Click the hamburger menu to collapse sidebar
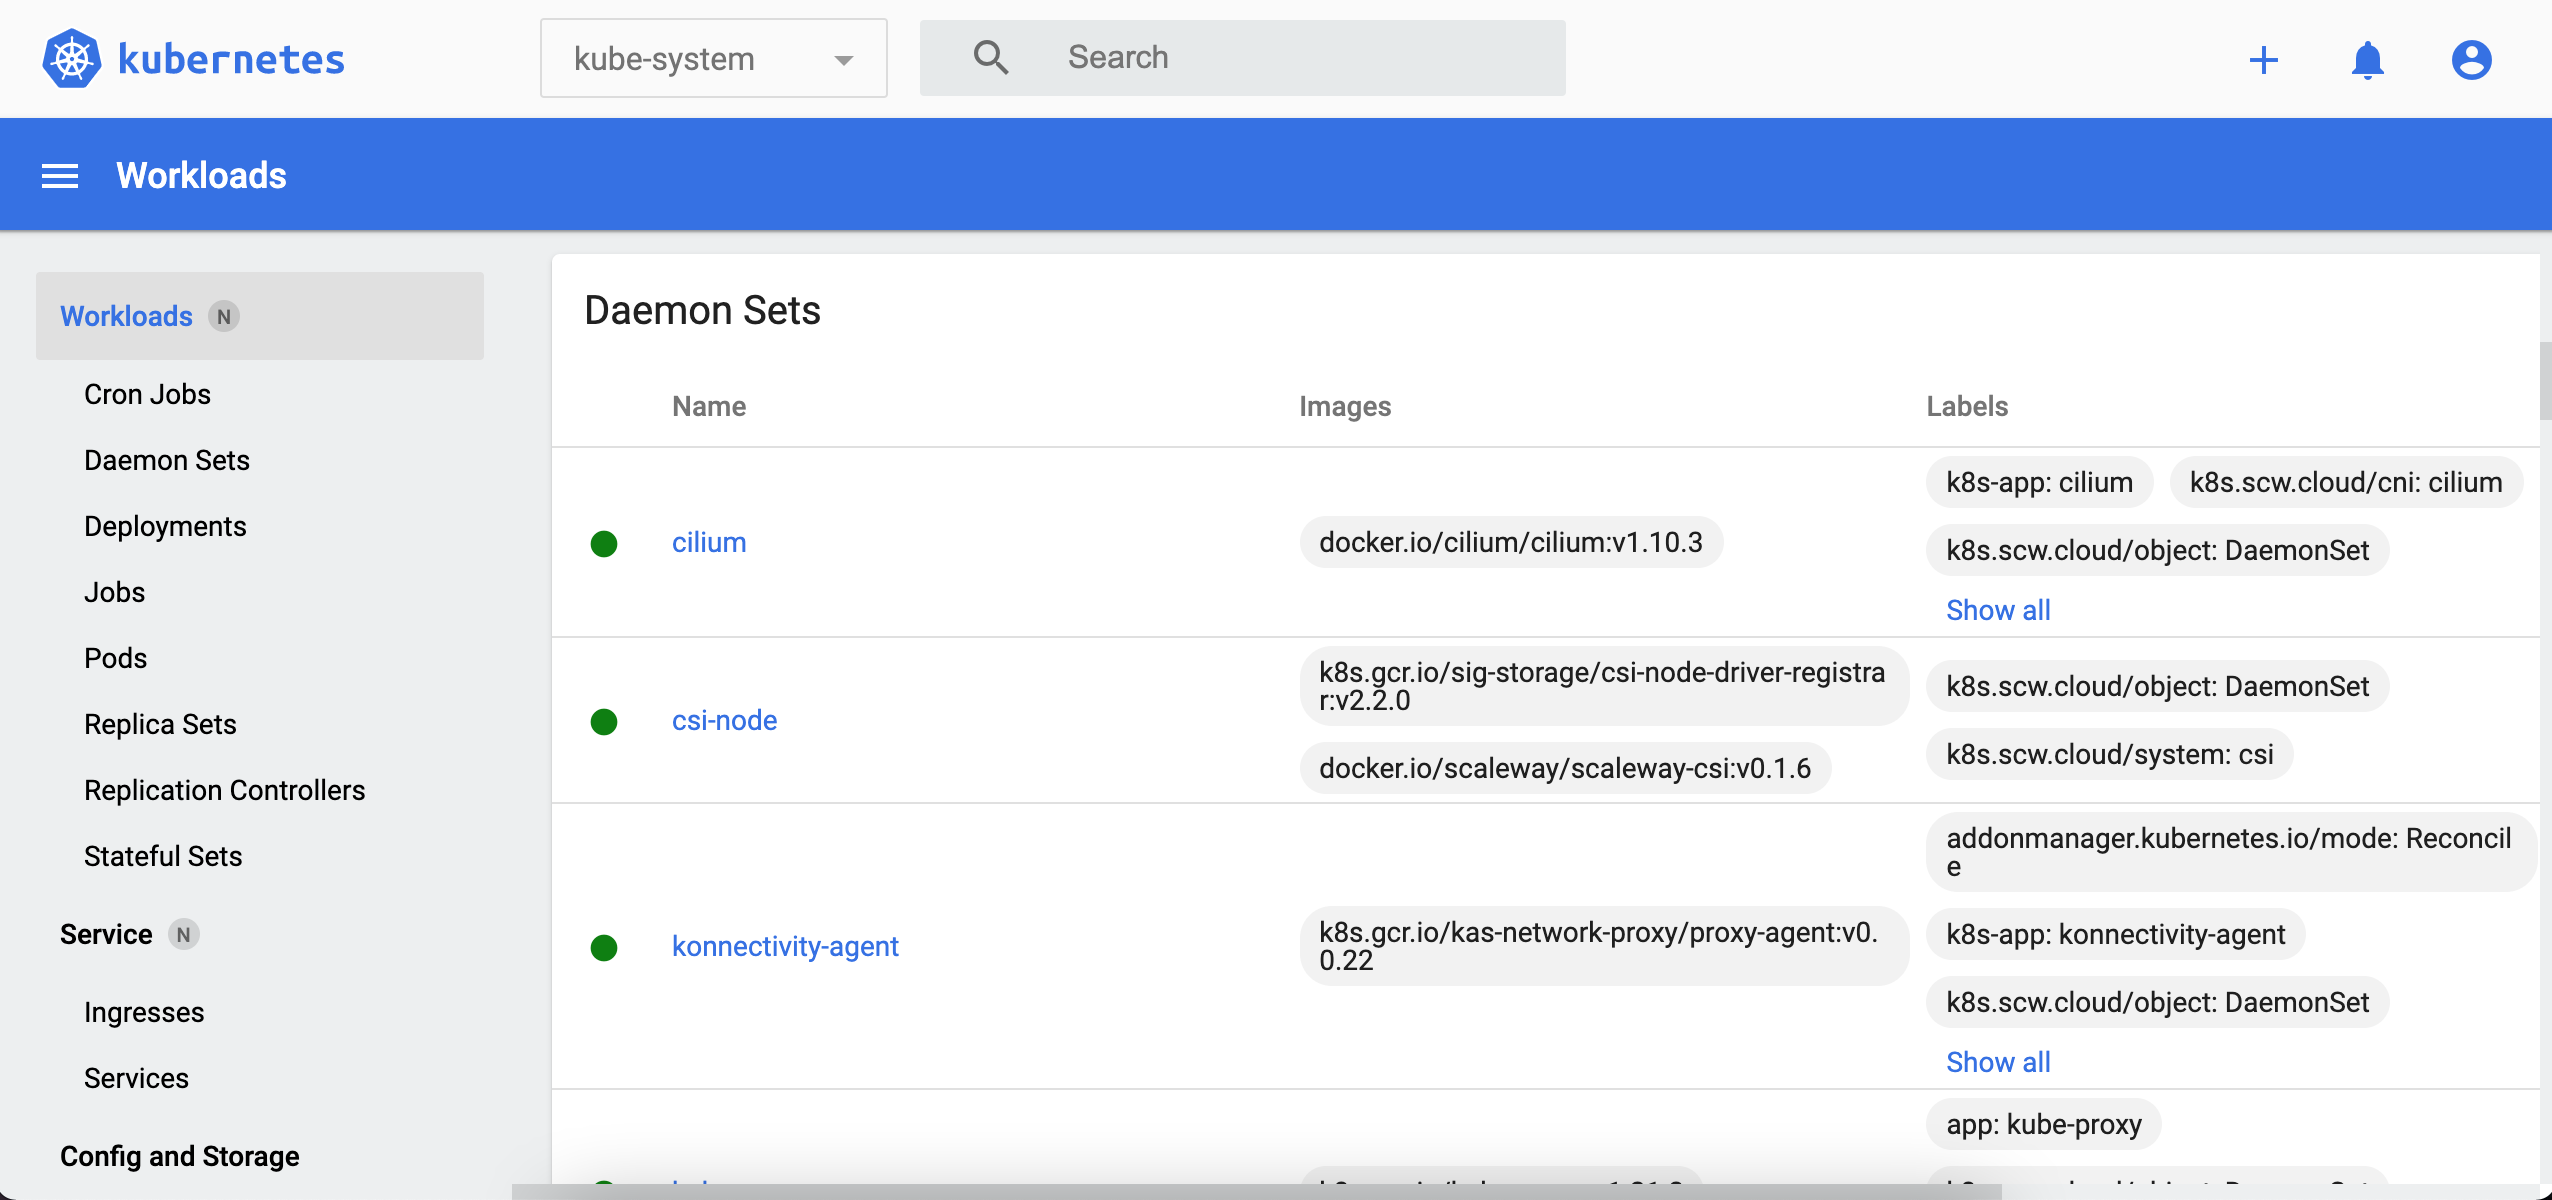Screen dimensions: 2552x1200 [x=59, y=174]
